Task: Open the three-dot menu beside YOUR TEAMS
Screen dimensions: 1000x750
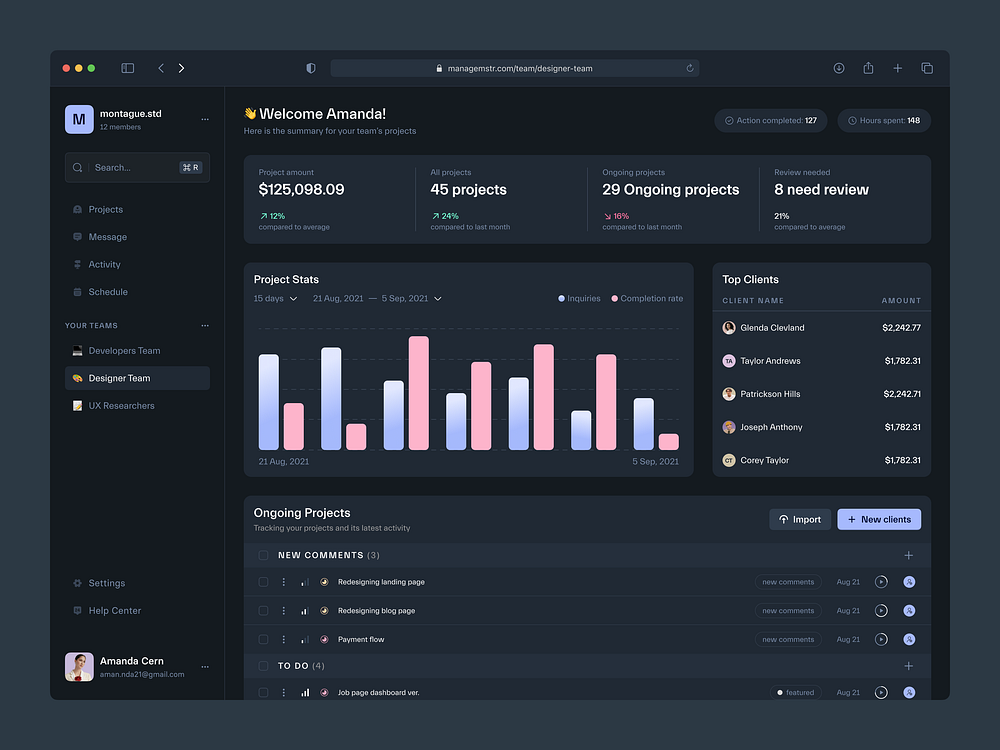Action: (205, 325)
